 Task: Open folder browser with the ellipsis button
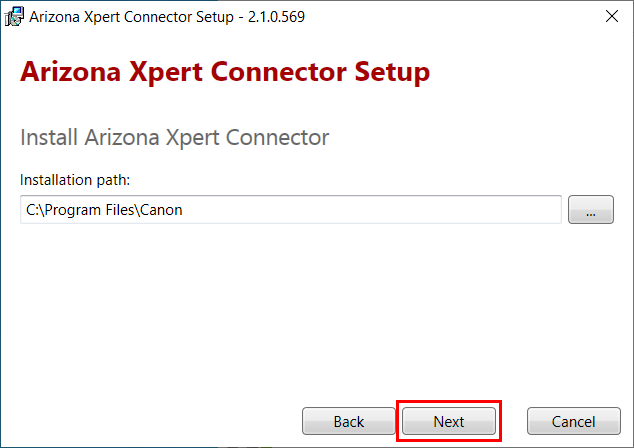tap(591, 209)
